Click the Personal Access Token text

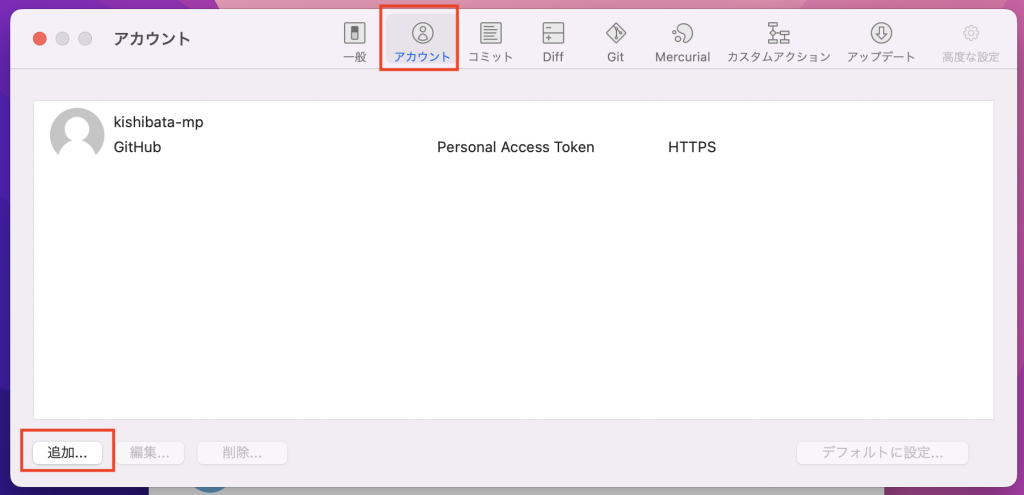tap(515, 148)
